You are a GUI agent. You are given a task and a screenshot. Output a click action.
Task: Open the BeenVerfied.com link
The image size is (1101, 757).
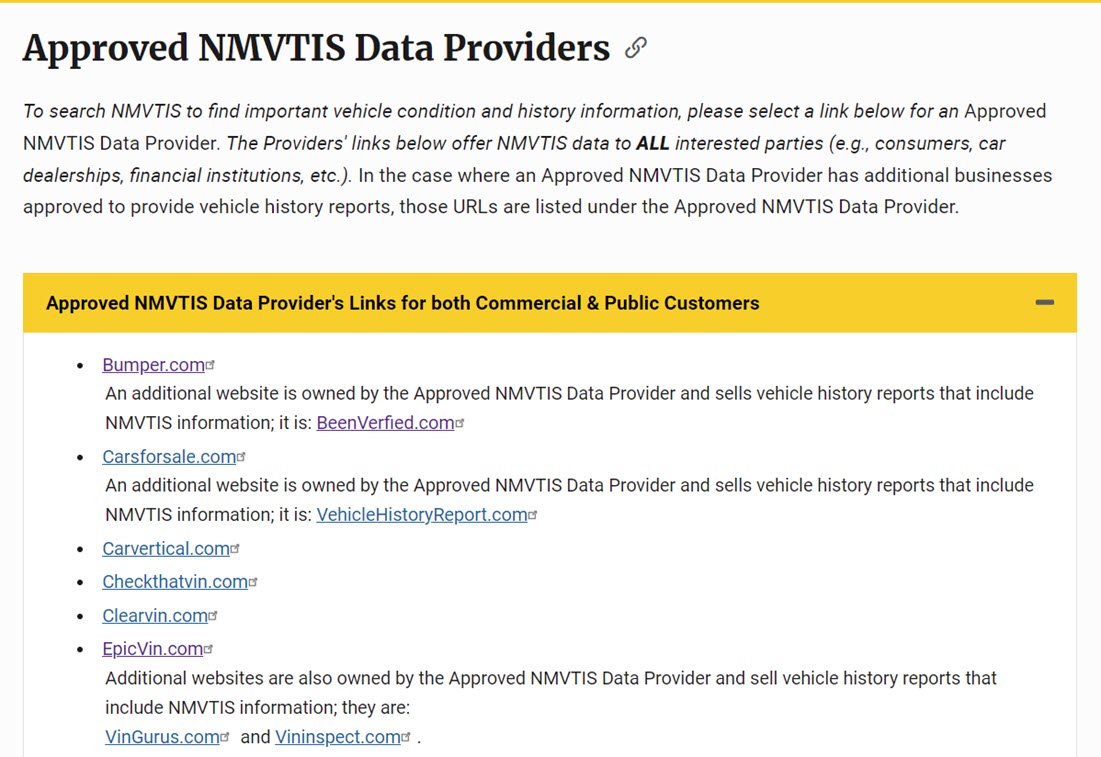click(385, 423)
